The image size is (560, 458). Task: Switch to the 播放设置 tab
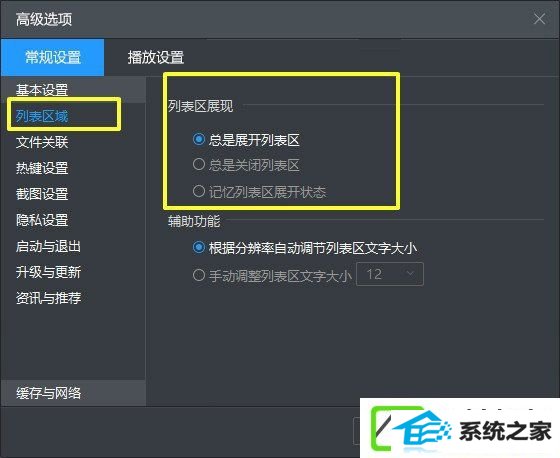tap(156, 58)
